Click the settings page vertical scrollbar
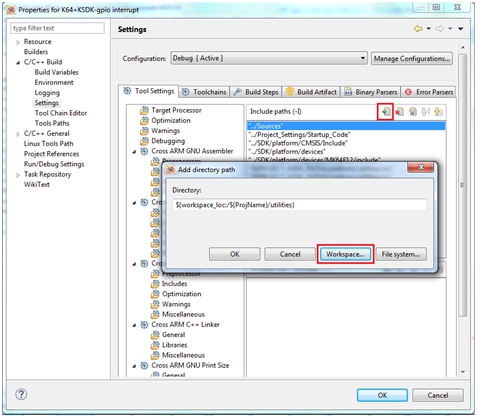This screenshot has height=419, width=483. [462, 185]
